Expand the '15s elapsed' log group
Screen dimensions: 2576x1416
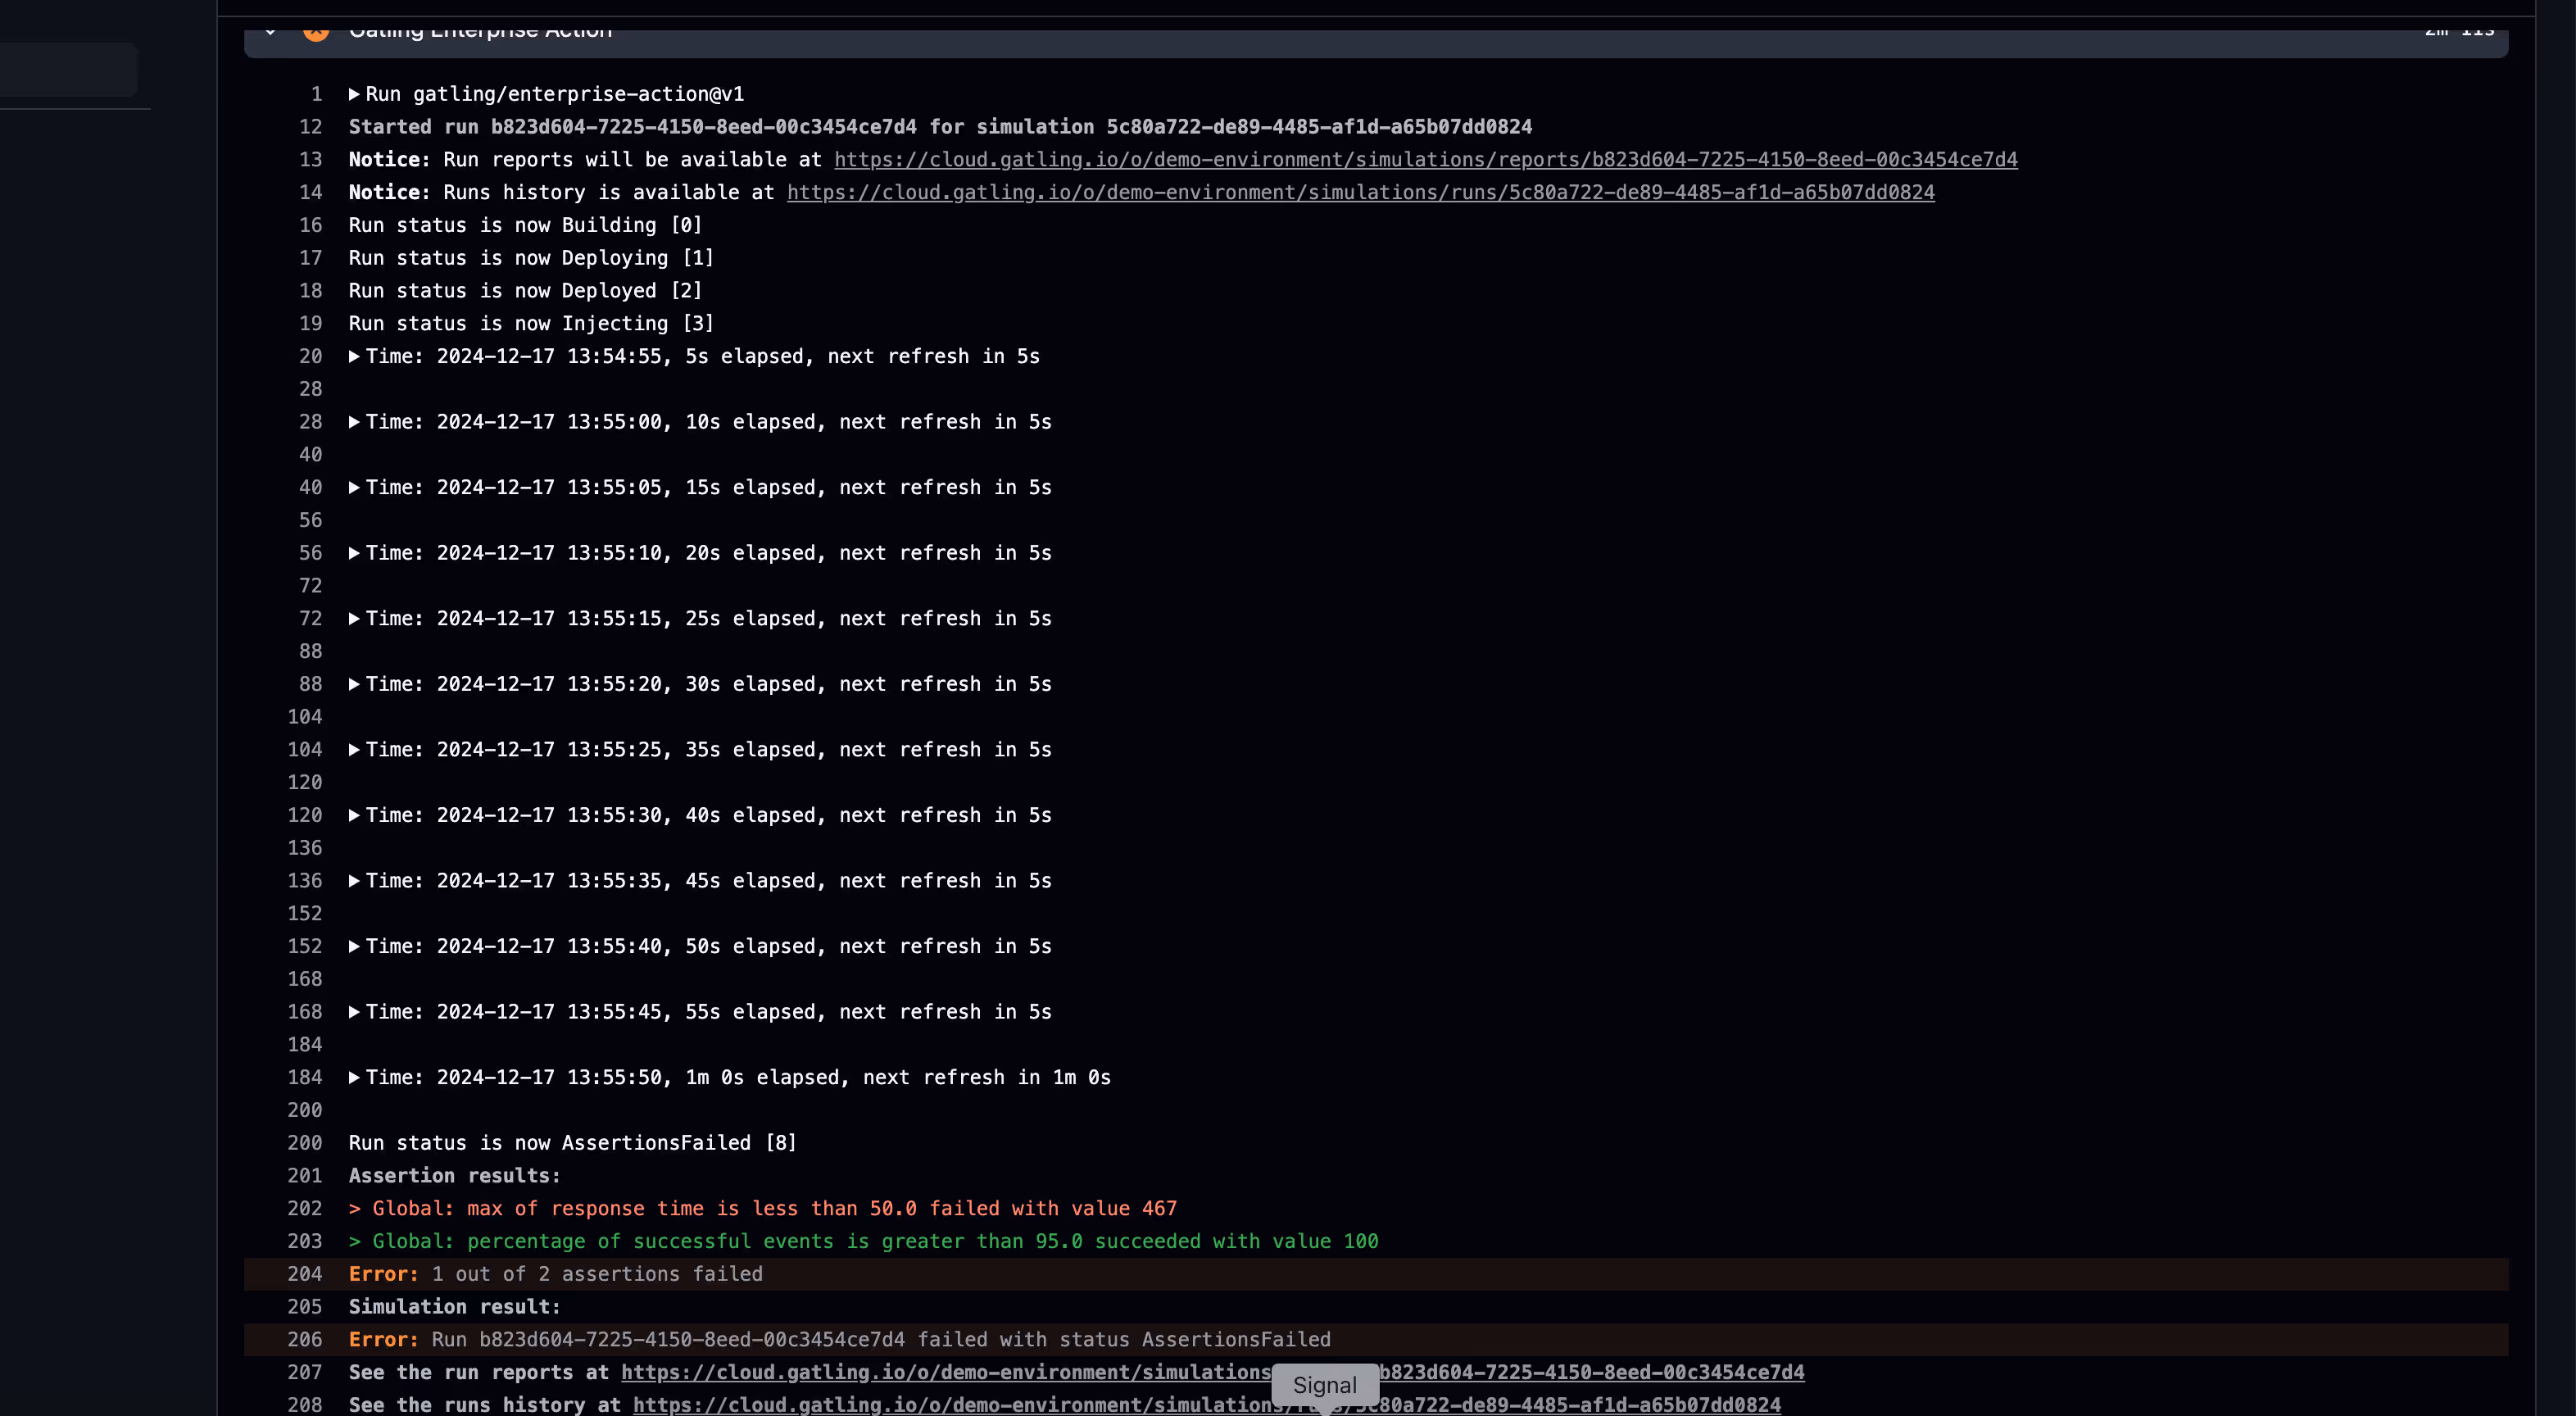tap(354, 487)
